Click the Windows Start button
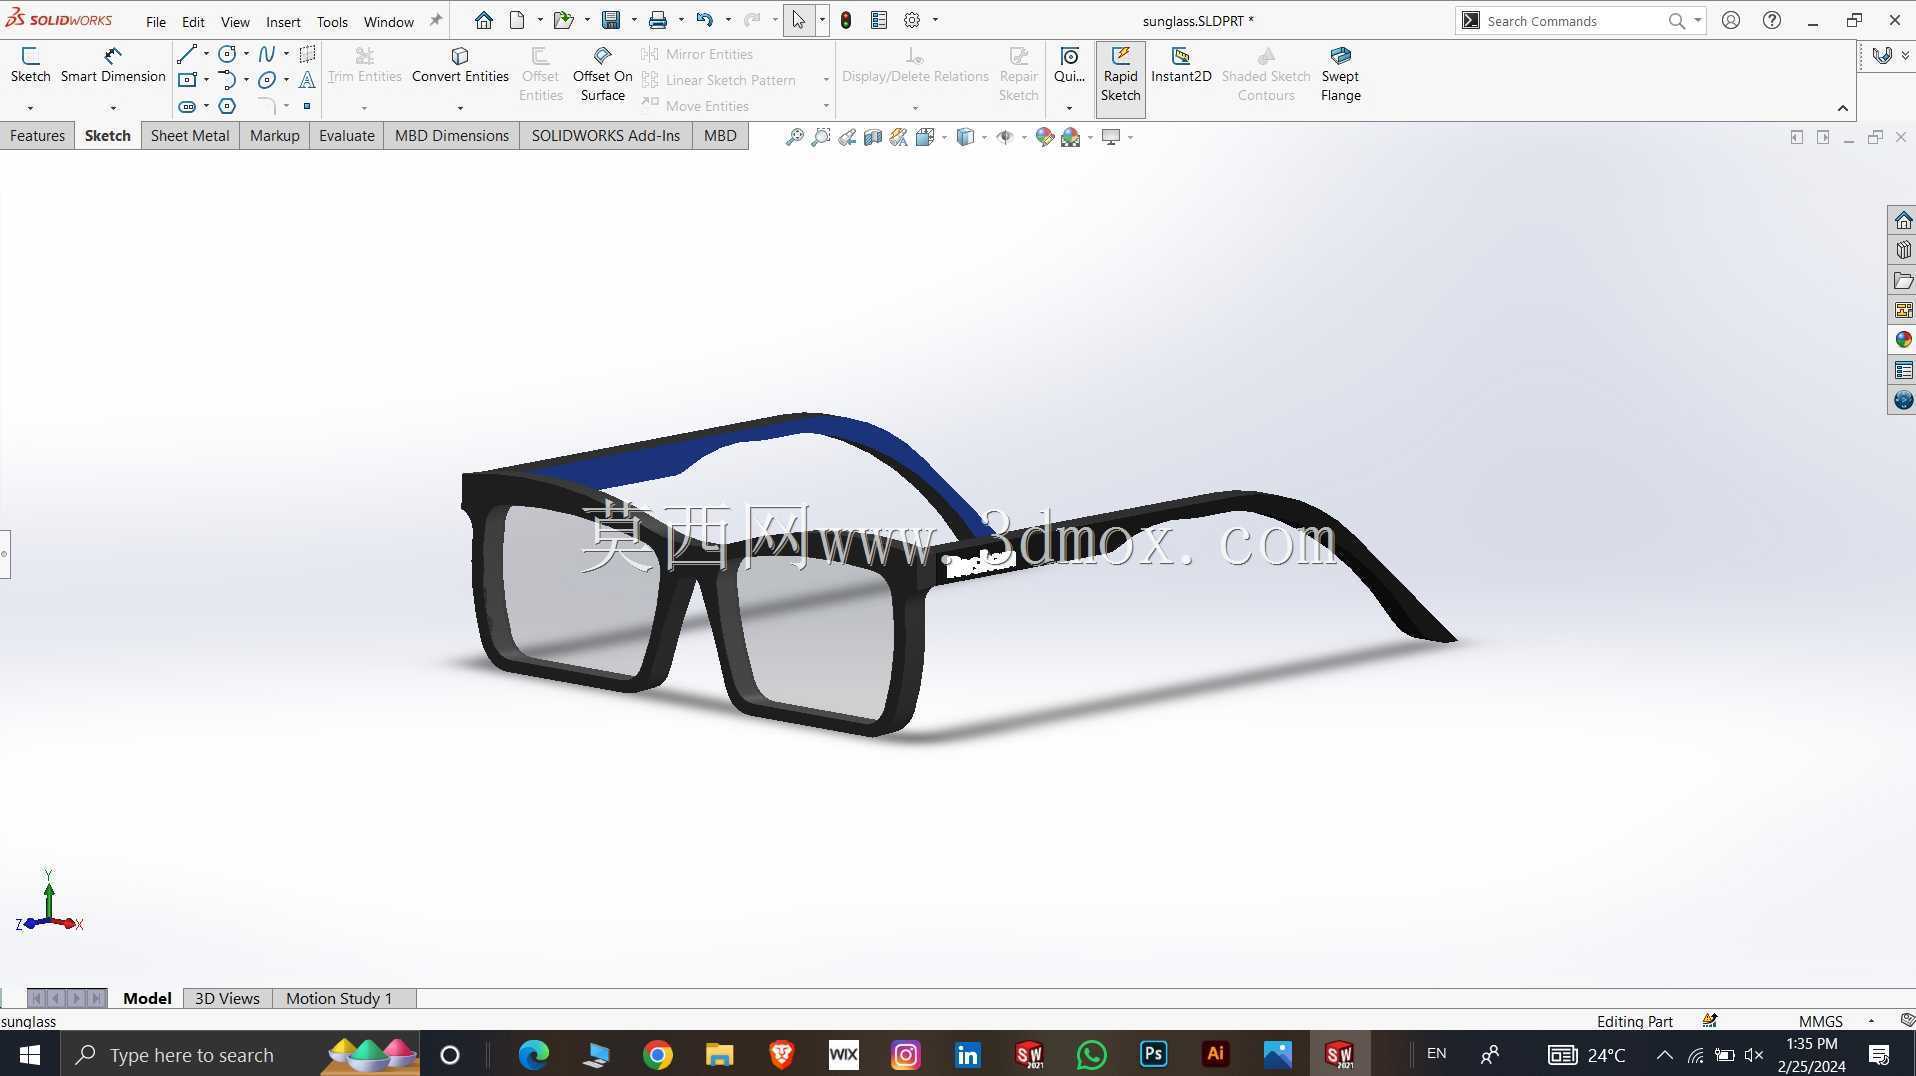Image resolution: width=1916 pixels, height=1076 pixels. (x=30, y=1055)
